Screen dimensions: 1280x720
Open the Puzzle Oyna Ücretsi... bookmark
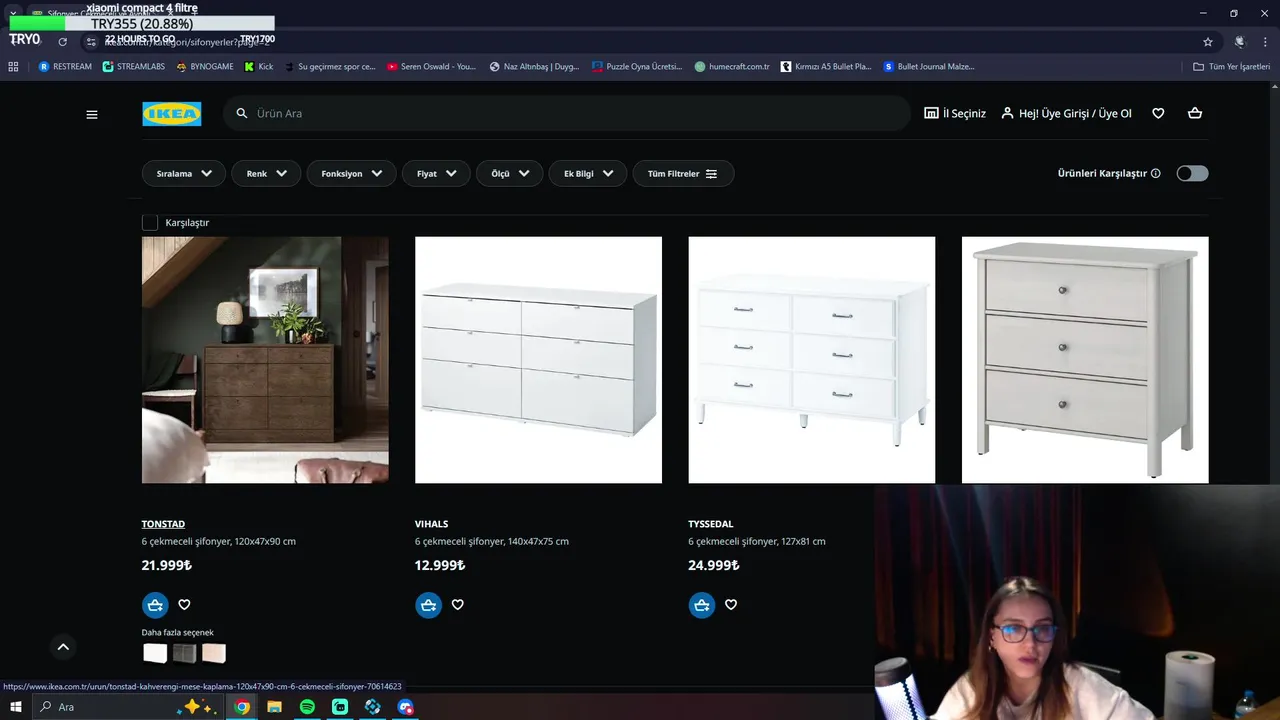(x=637, y=67)
